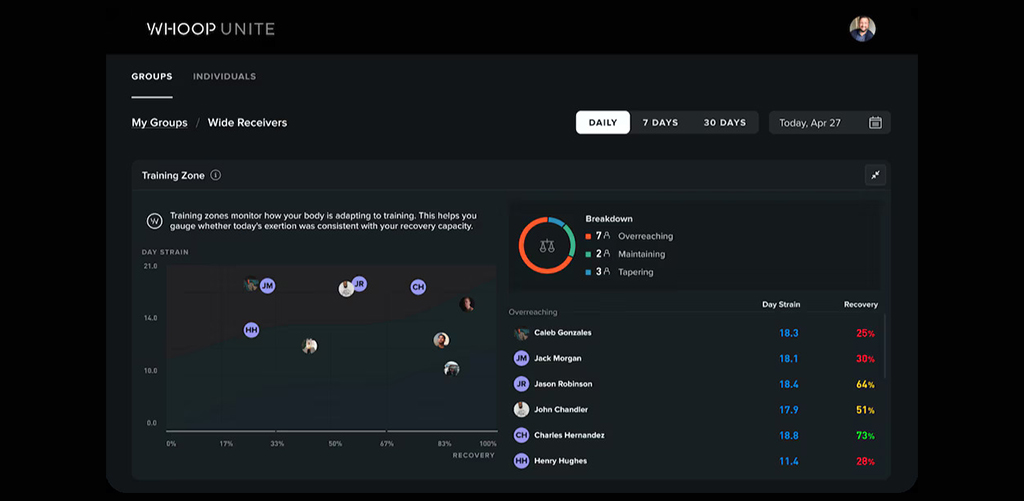Click the balance scale donut icon
This screenshot has height=501, width=1024.
pos(546,245)
